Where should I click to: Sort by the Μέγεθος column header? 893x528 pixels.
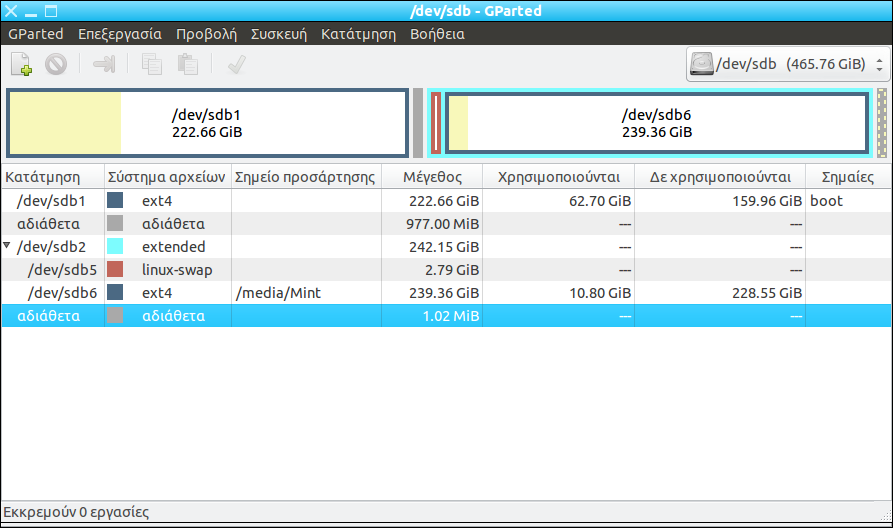[431, 177]
